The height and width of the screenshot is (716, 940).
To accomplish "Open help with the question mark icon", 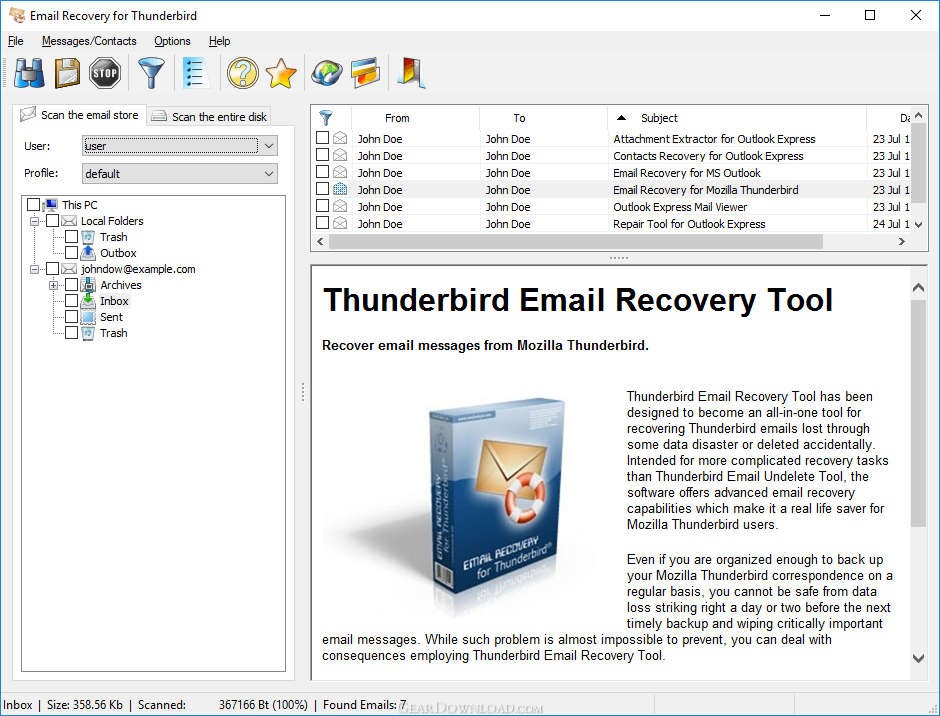I will tap(242, 73).
